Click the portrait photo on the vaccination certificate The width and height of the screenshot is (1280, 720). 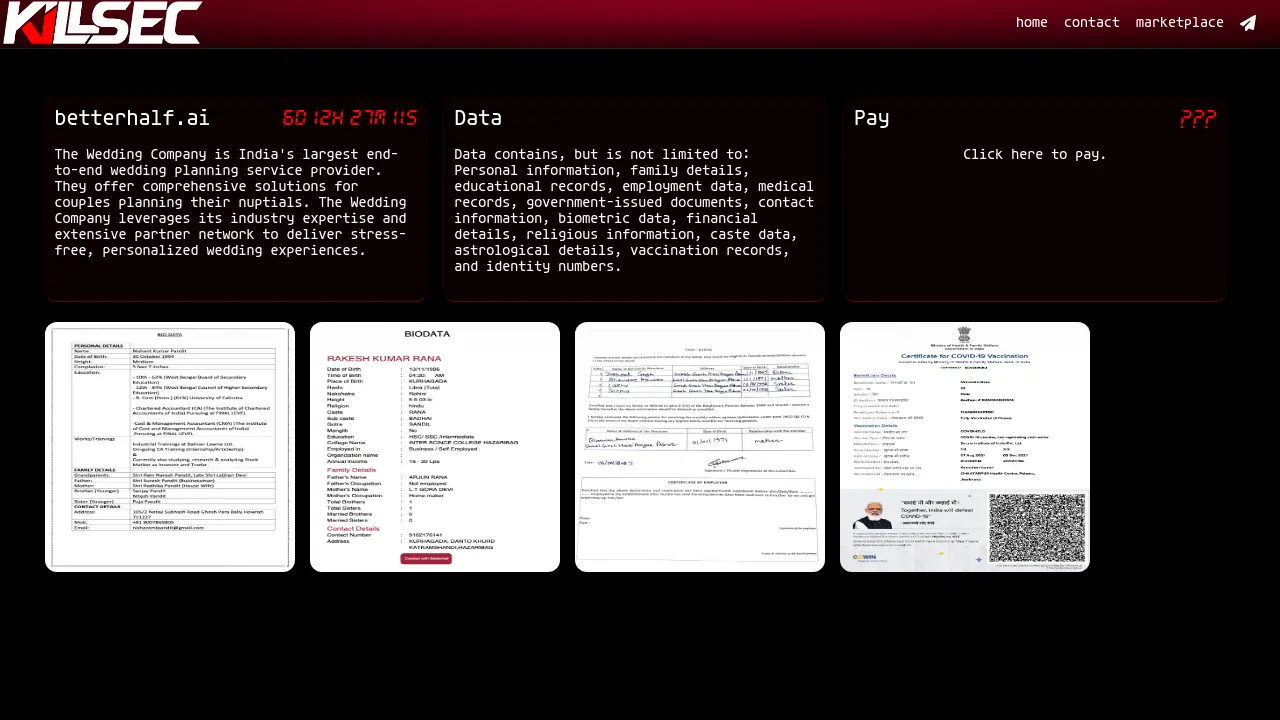pos(873,513)
